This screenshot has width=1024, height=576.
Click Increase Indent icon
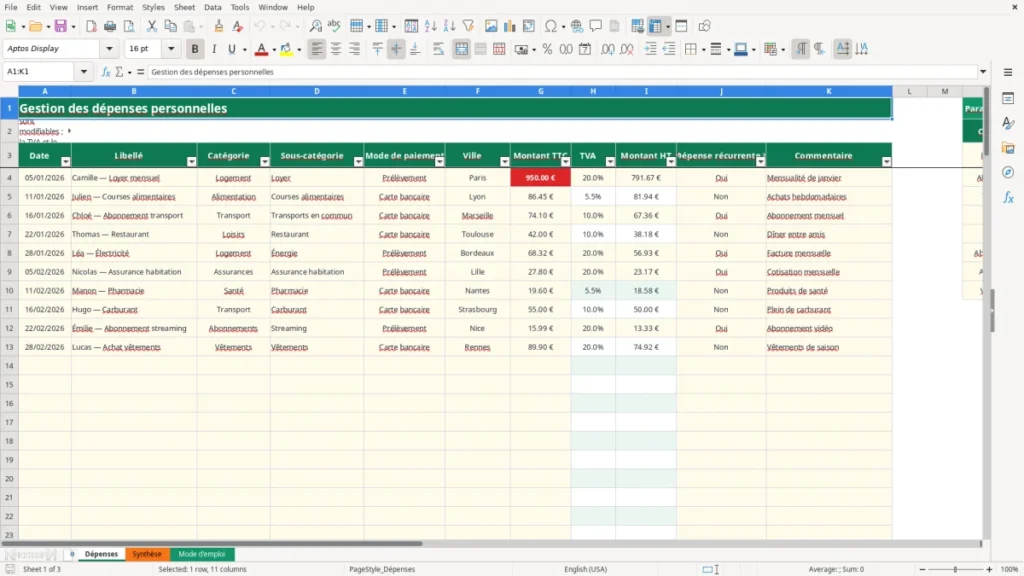650,49
